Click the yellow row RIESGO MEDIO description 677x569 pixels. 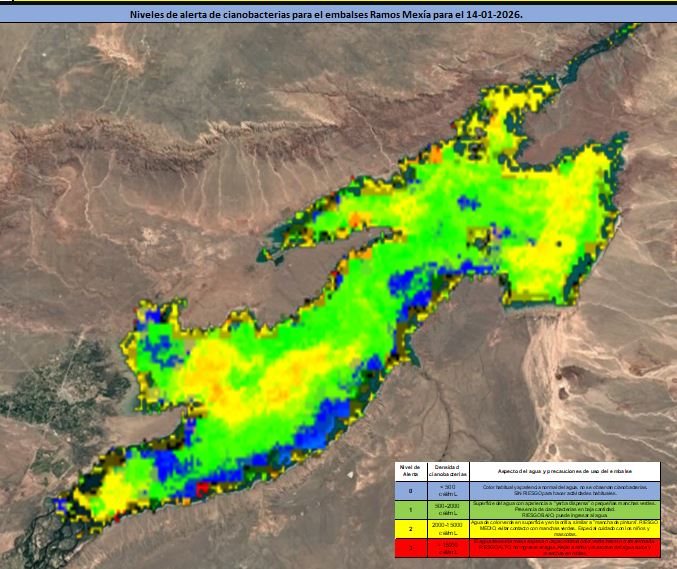tap(559, 527)
